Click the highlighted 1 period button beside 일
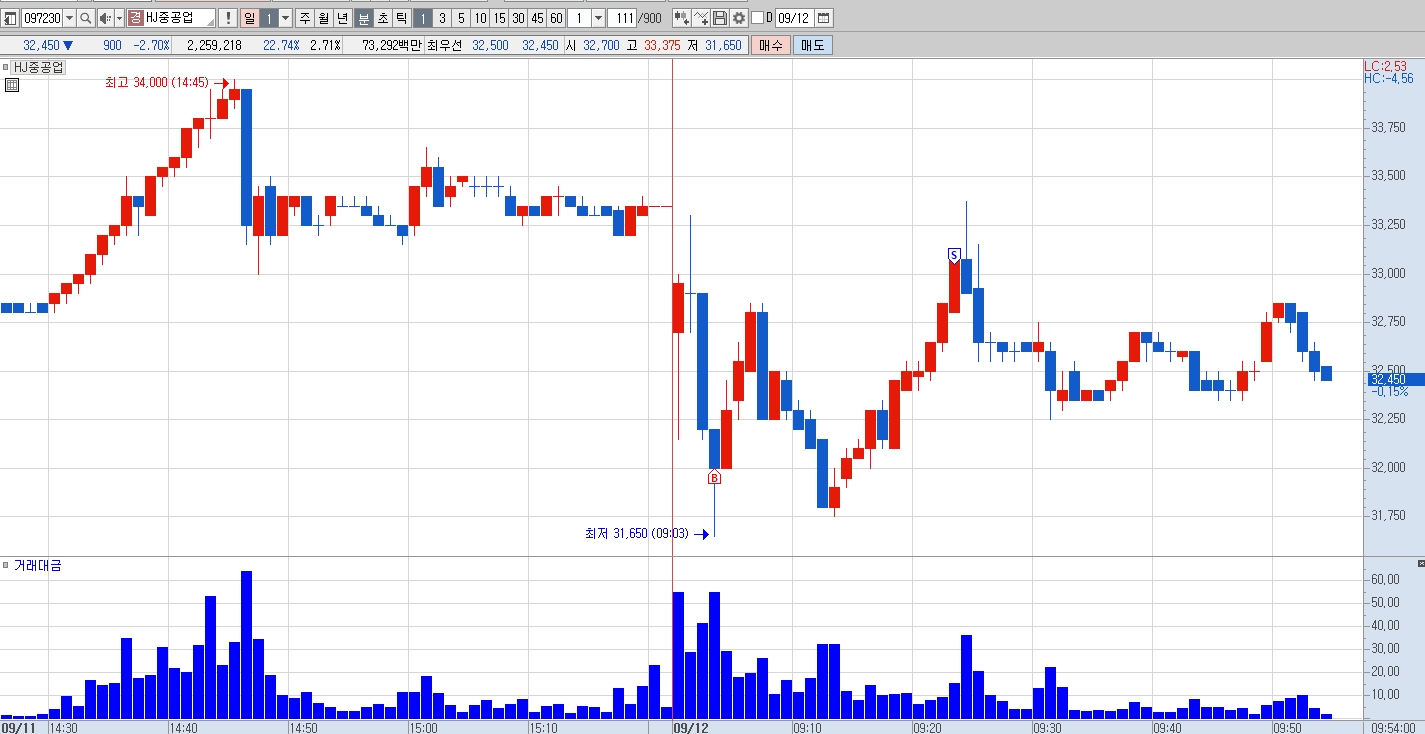Viewport: 1425px width, 734px height. pos(268,18)
